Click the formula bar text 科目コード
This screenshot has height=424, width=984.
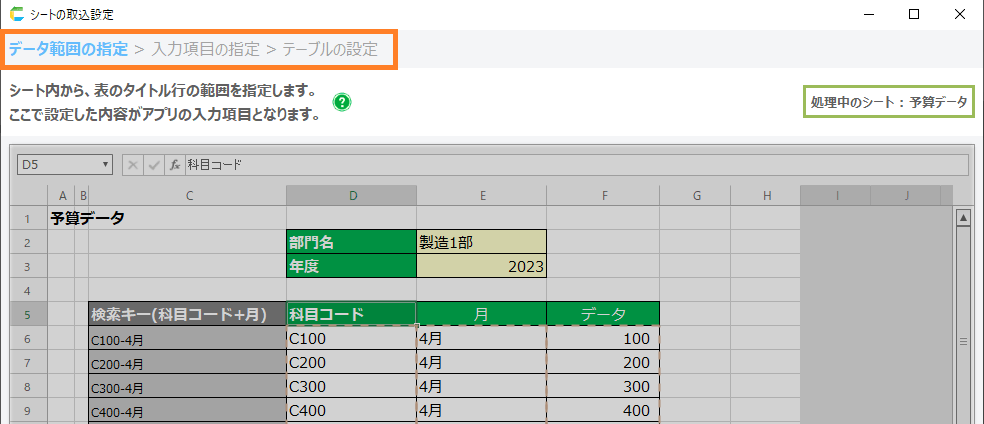click(215, 165)
